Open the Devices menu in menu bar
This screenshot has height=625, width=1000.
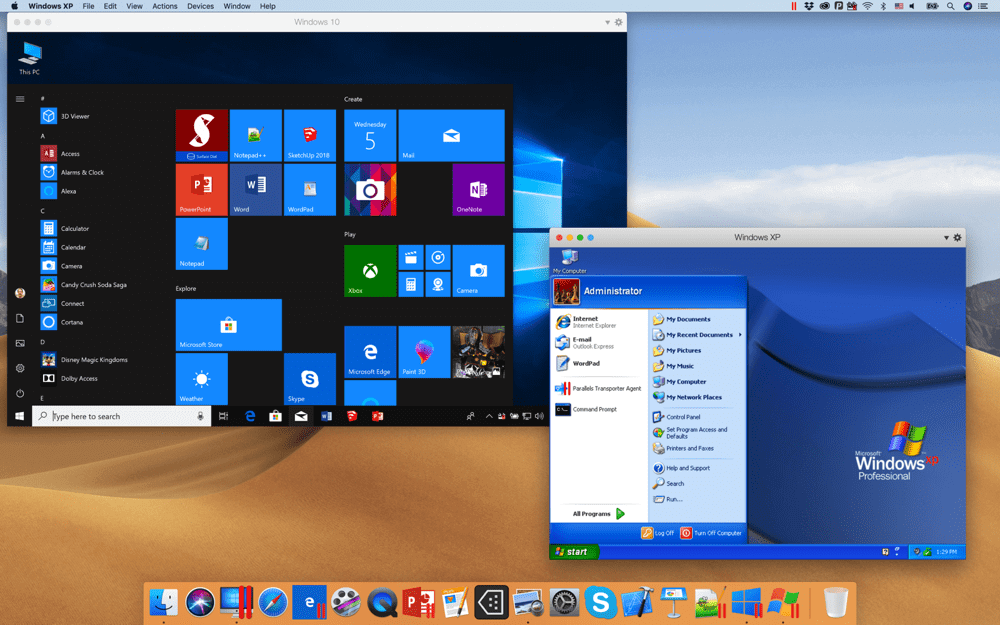pos(200,6)
